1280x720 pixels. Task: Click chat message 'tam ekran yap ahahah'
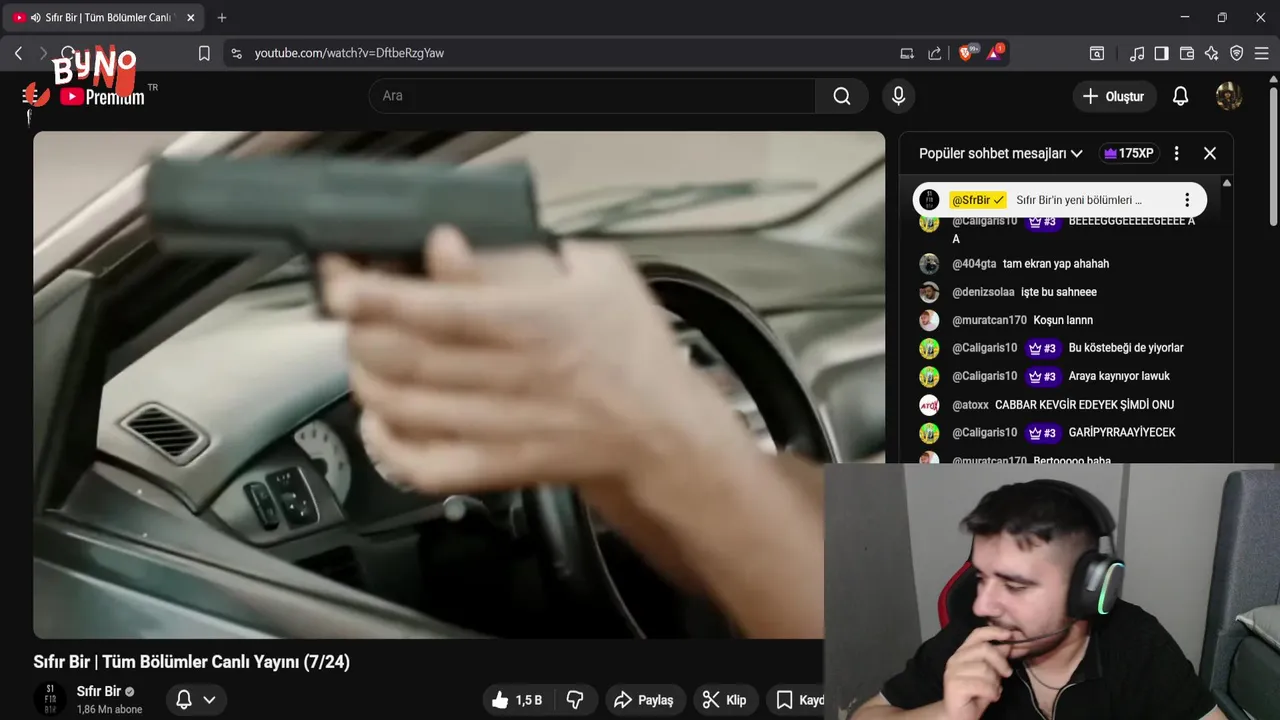pyautogui.click(x=1056, y=264)
